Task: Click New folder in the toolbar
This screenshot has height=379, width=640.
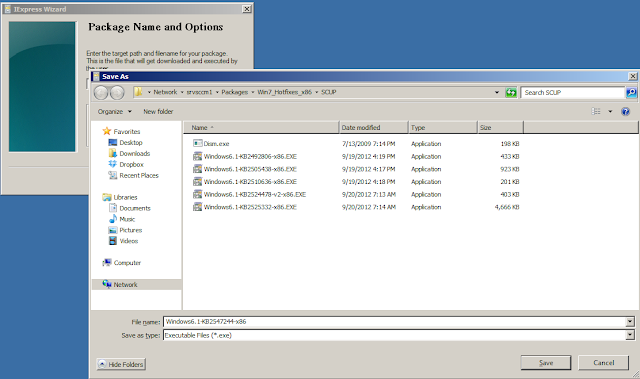Action: [158, 111]
